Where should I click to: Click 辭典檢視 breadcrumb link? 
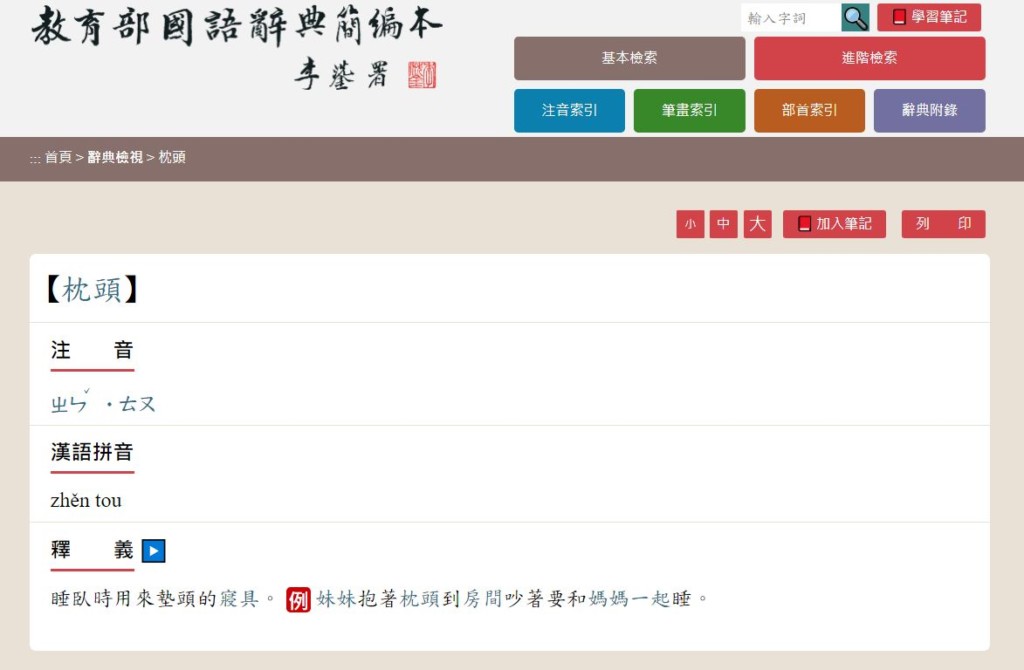115,157
